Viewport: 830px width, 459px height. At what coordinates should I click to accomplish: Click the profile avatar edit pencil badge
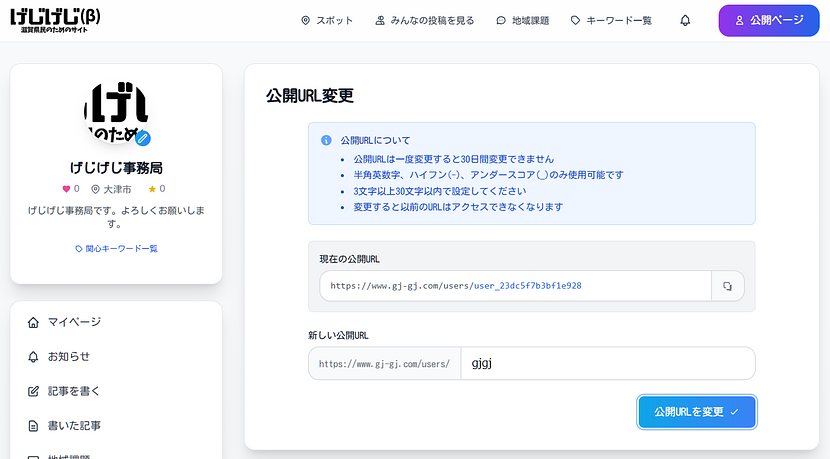[143, 136]
